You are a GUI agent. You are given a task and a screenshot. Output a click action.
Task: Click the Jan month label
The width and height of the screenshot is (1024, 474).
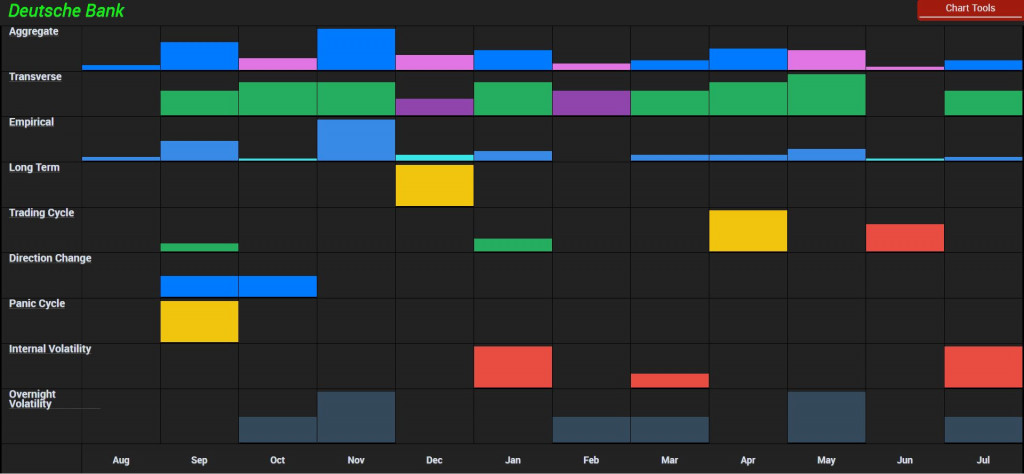(x=513, y=460)
